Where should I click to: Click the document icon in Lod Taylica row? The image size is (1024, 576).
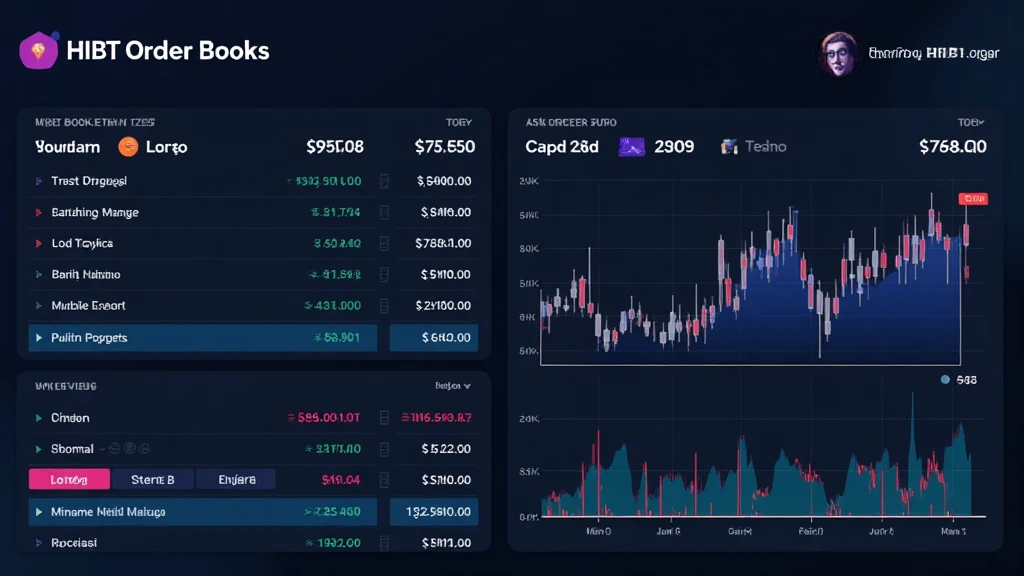click(384, 244)
